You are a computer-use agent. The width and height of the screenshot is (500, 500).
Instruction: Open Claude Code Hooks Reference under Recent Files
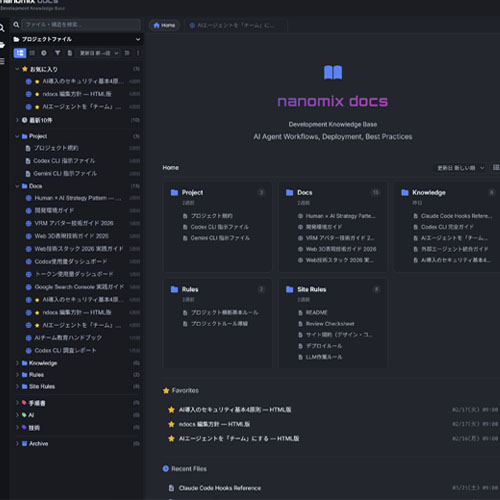[x=220, y=488]
